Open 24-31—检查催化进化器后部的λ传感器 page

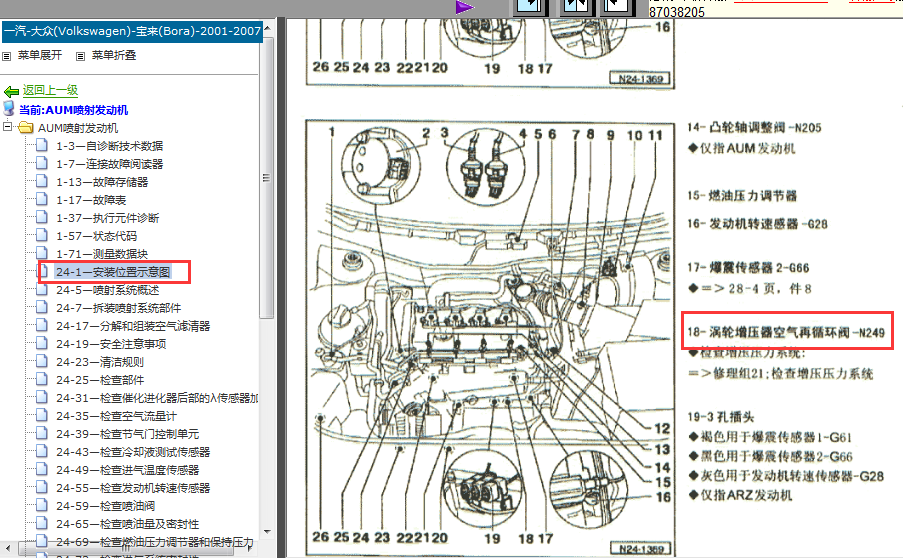(x=157, y=398)
